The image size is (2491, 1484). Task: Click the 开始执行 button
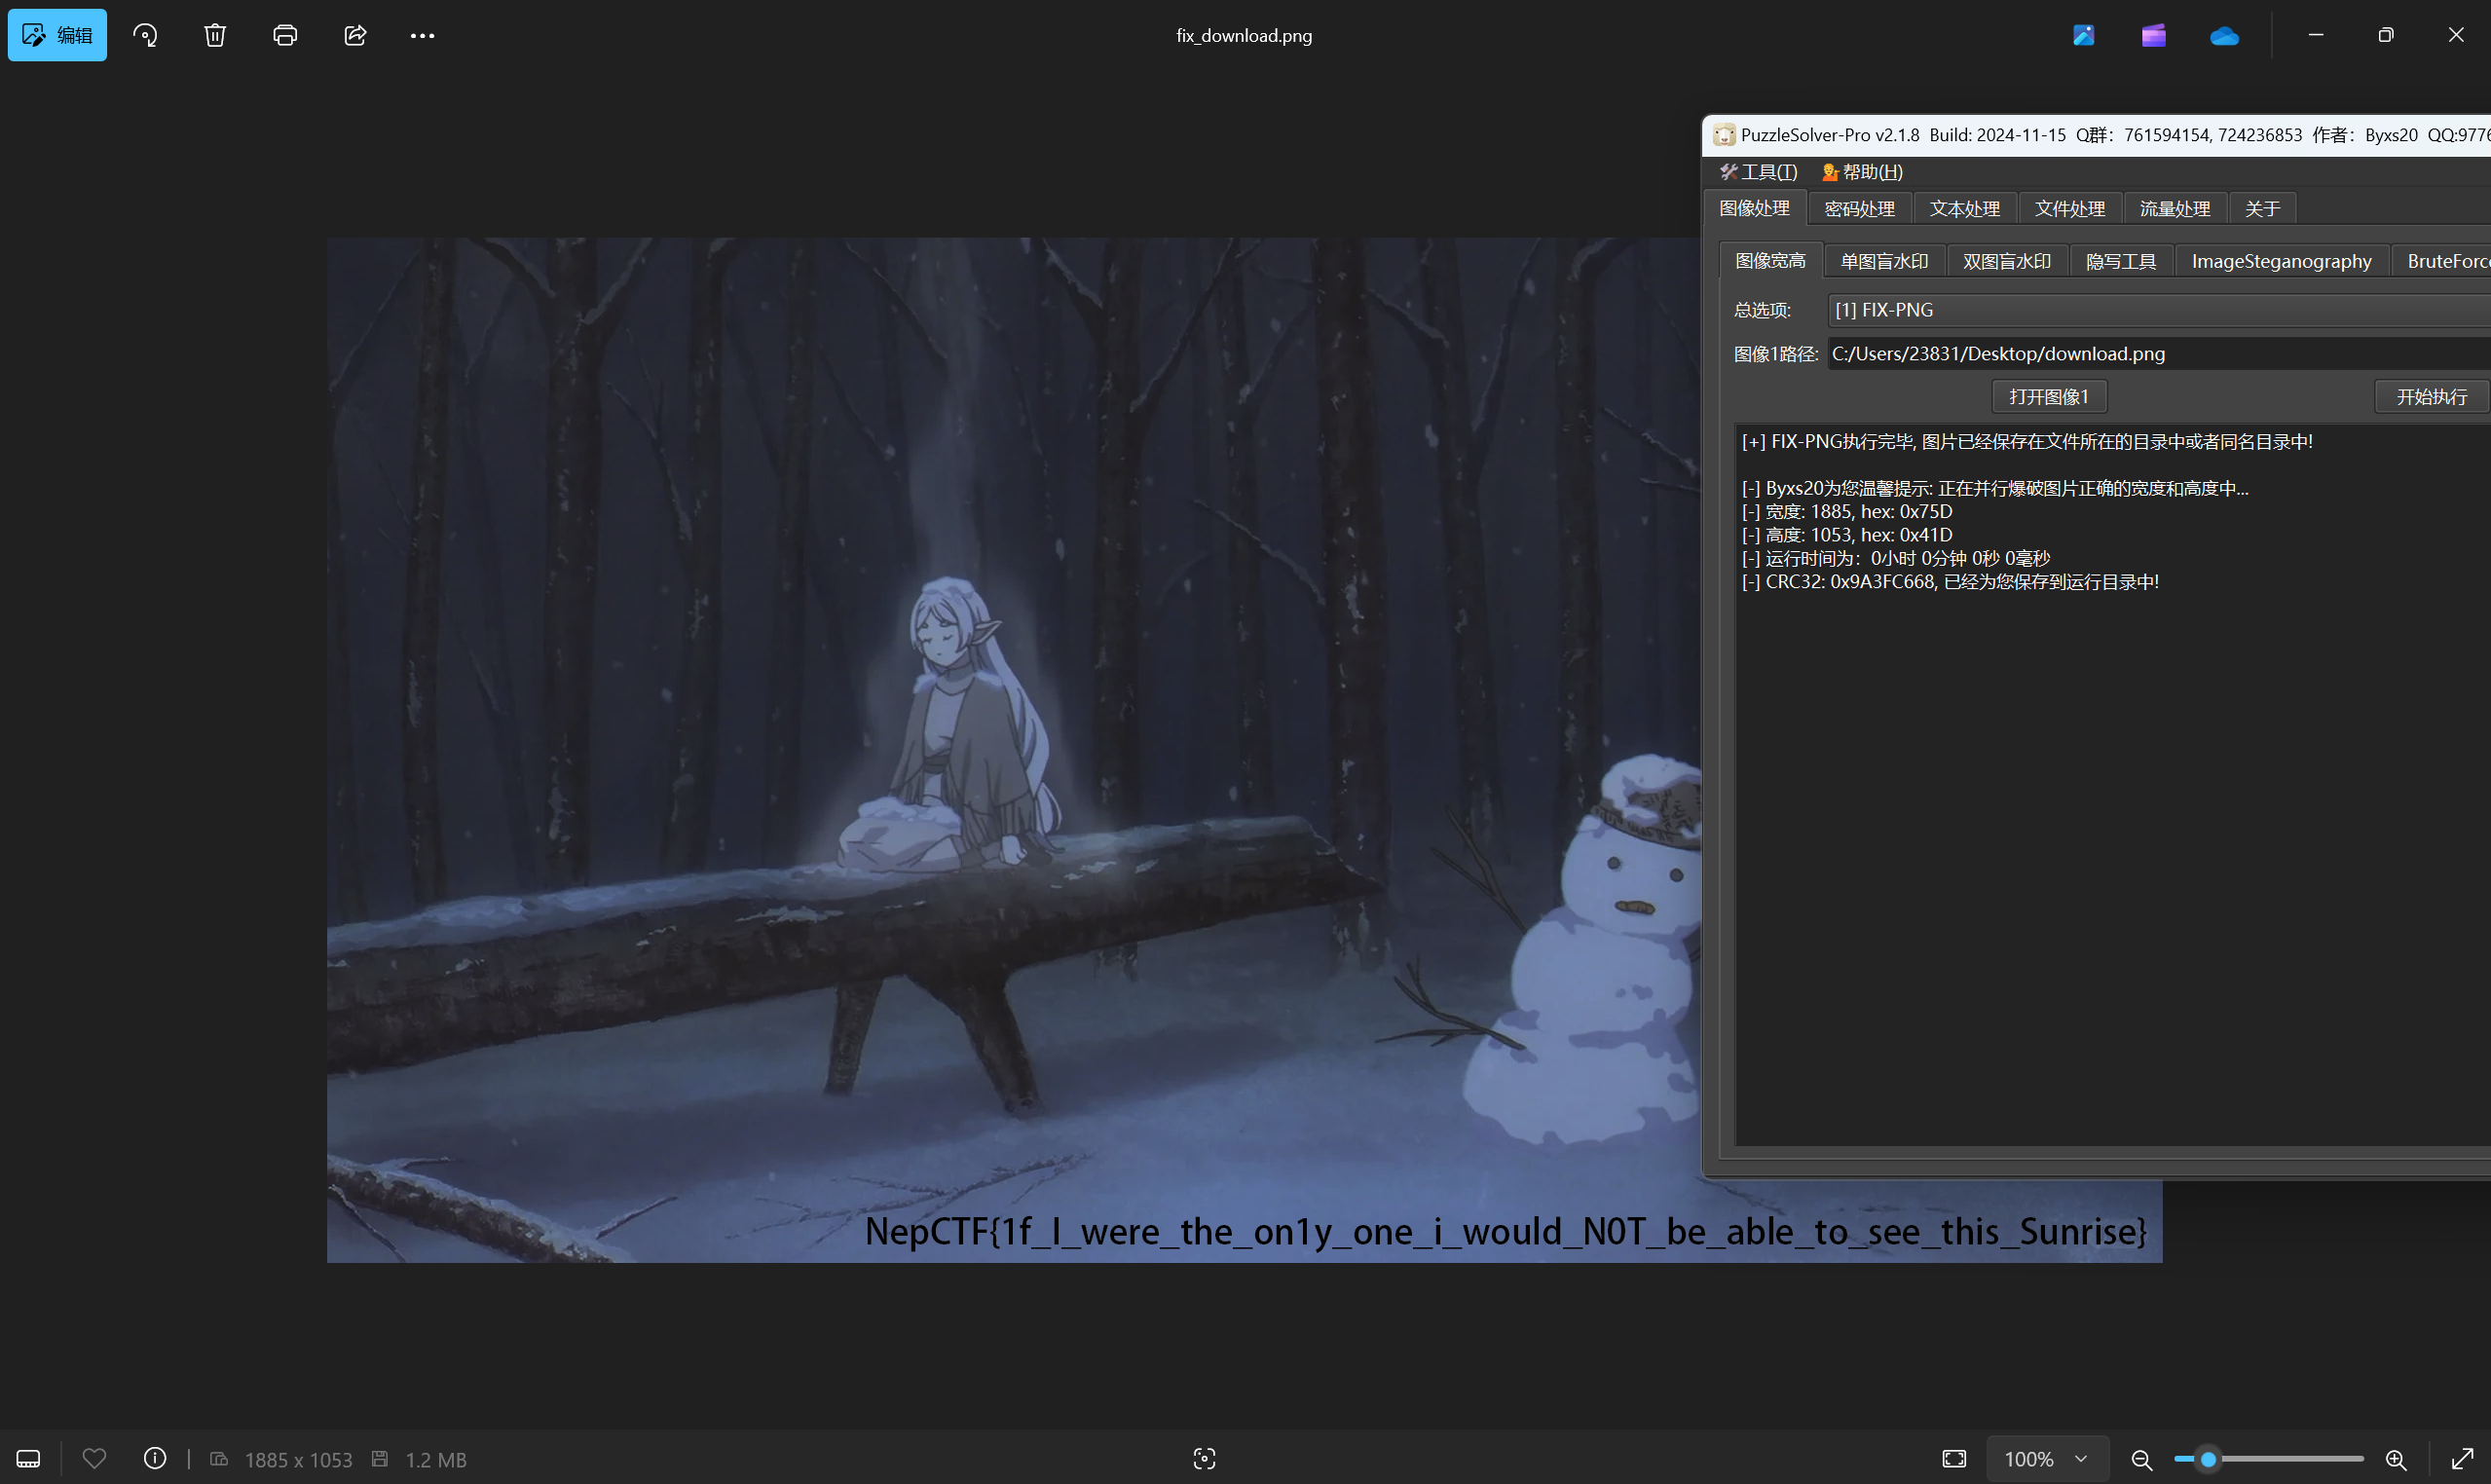pos(2432,397)
